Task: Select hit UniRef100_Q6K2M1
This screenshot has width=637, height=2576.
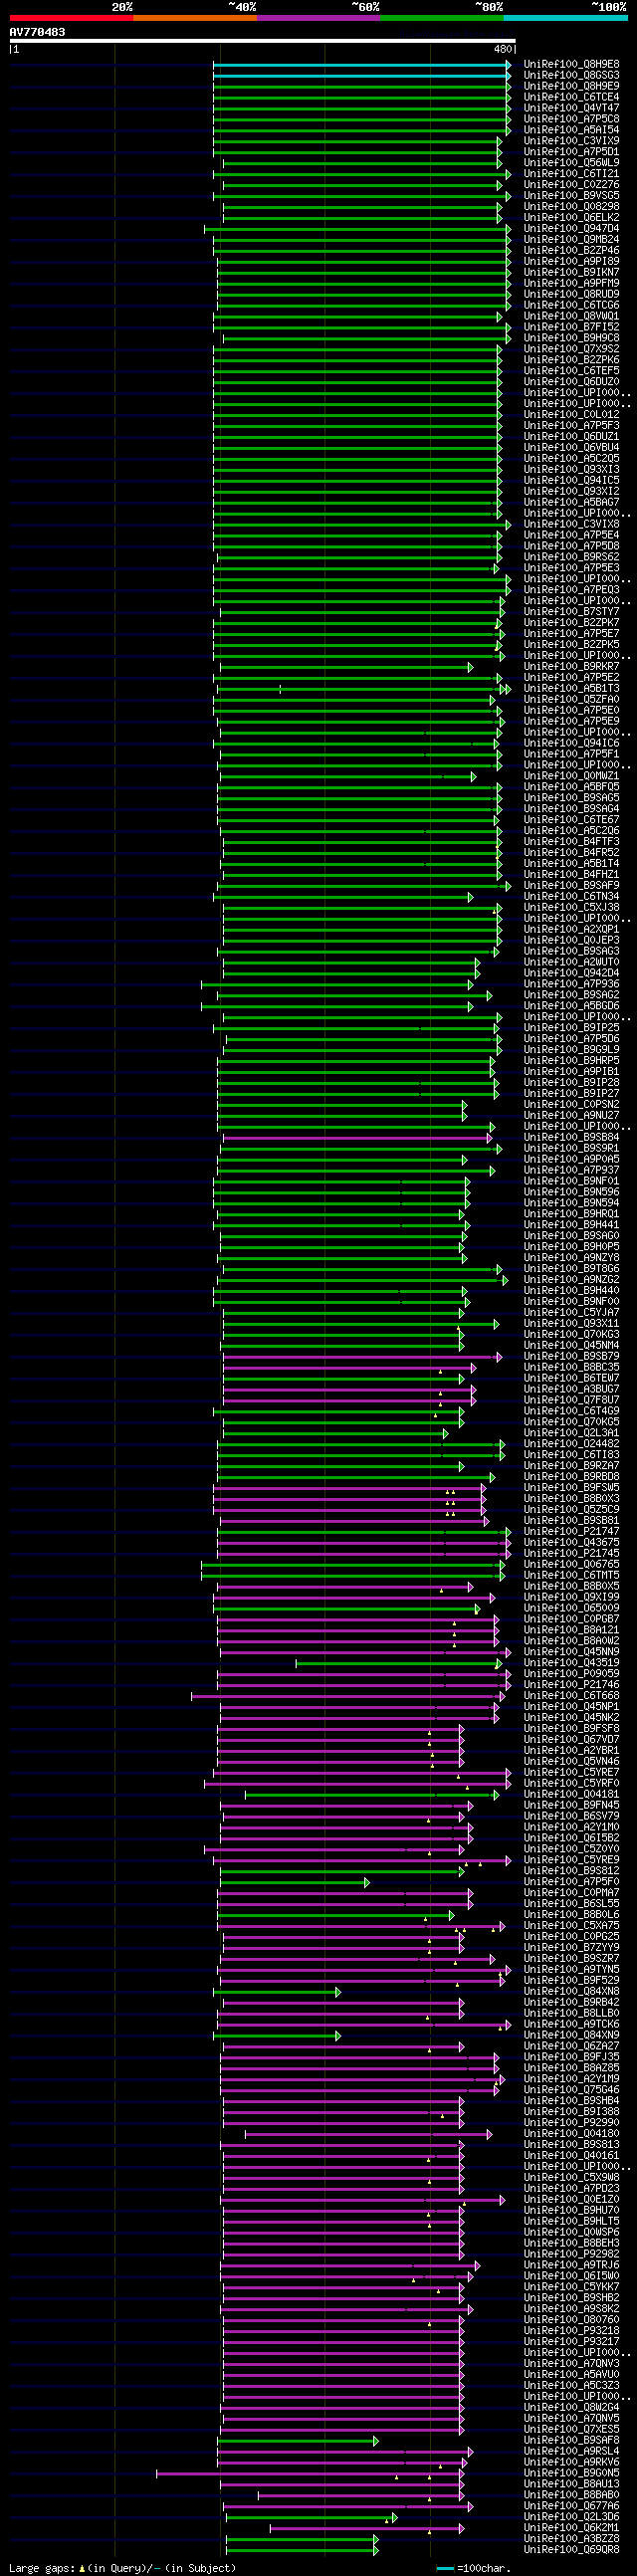Action: pos(571,2528)
